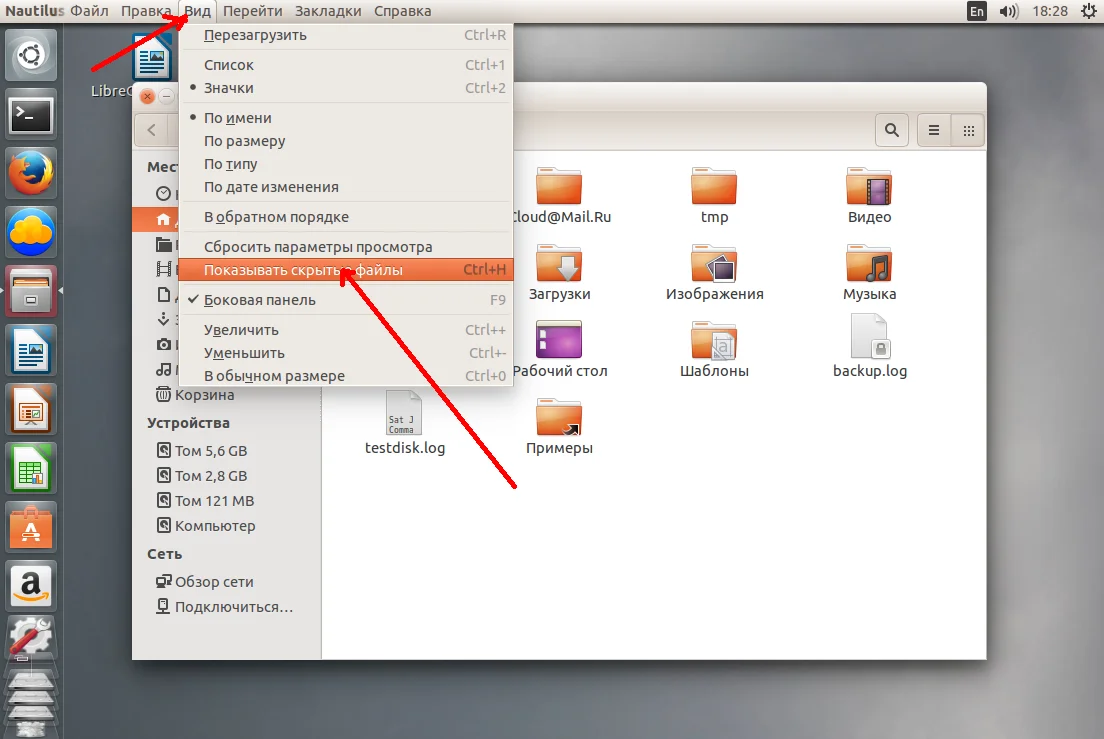Open Ubuntu Software Center icon
The height and width of the screenshot is (739, 1104).
pos(30,528)
